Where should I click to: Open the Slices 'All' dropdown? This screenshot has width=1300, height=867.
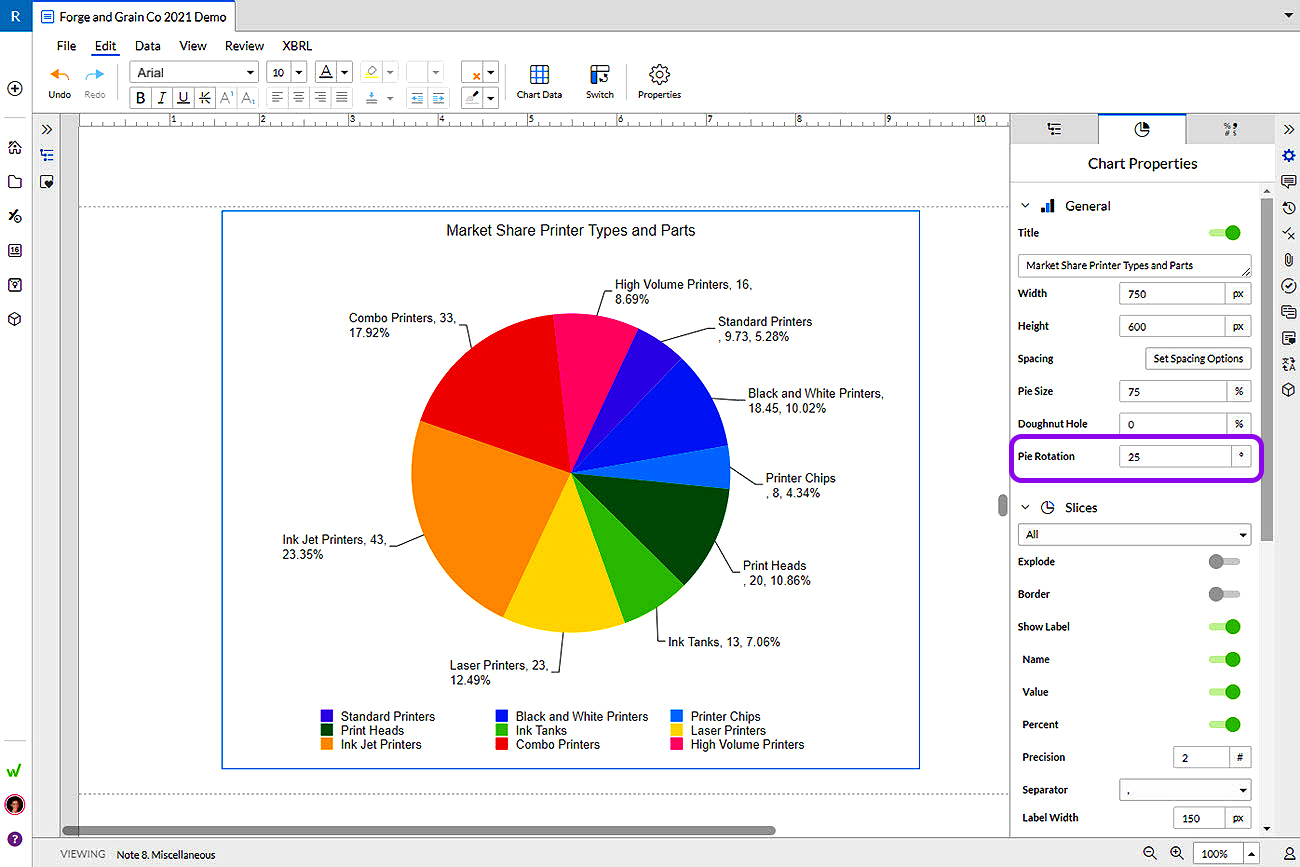click(1134, 535)
